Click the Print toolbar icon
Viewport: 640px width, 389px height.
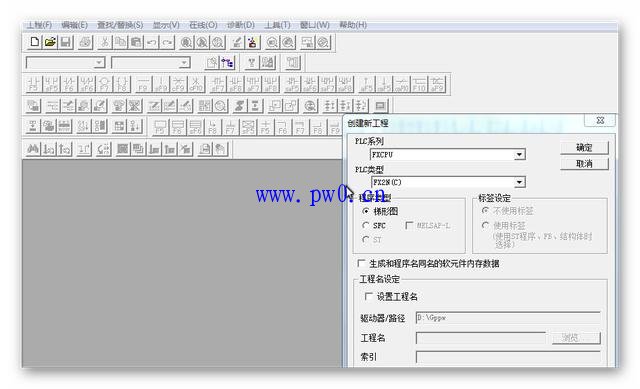pyautogui.click(x=85, y=42)
